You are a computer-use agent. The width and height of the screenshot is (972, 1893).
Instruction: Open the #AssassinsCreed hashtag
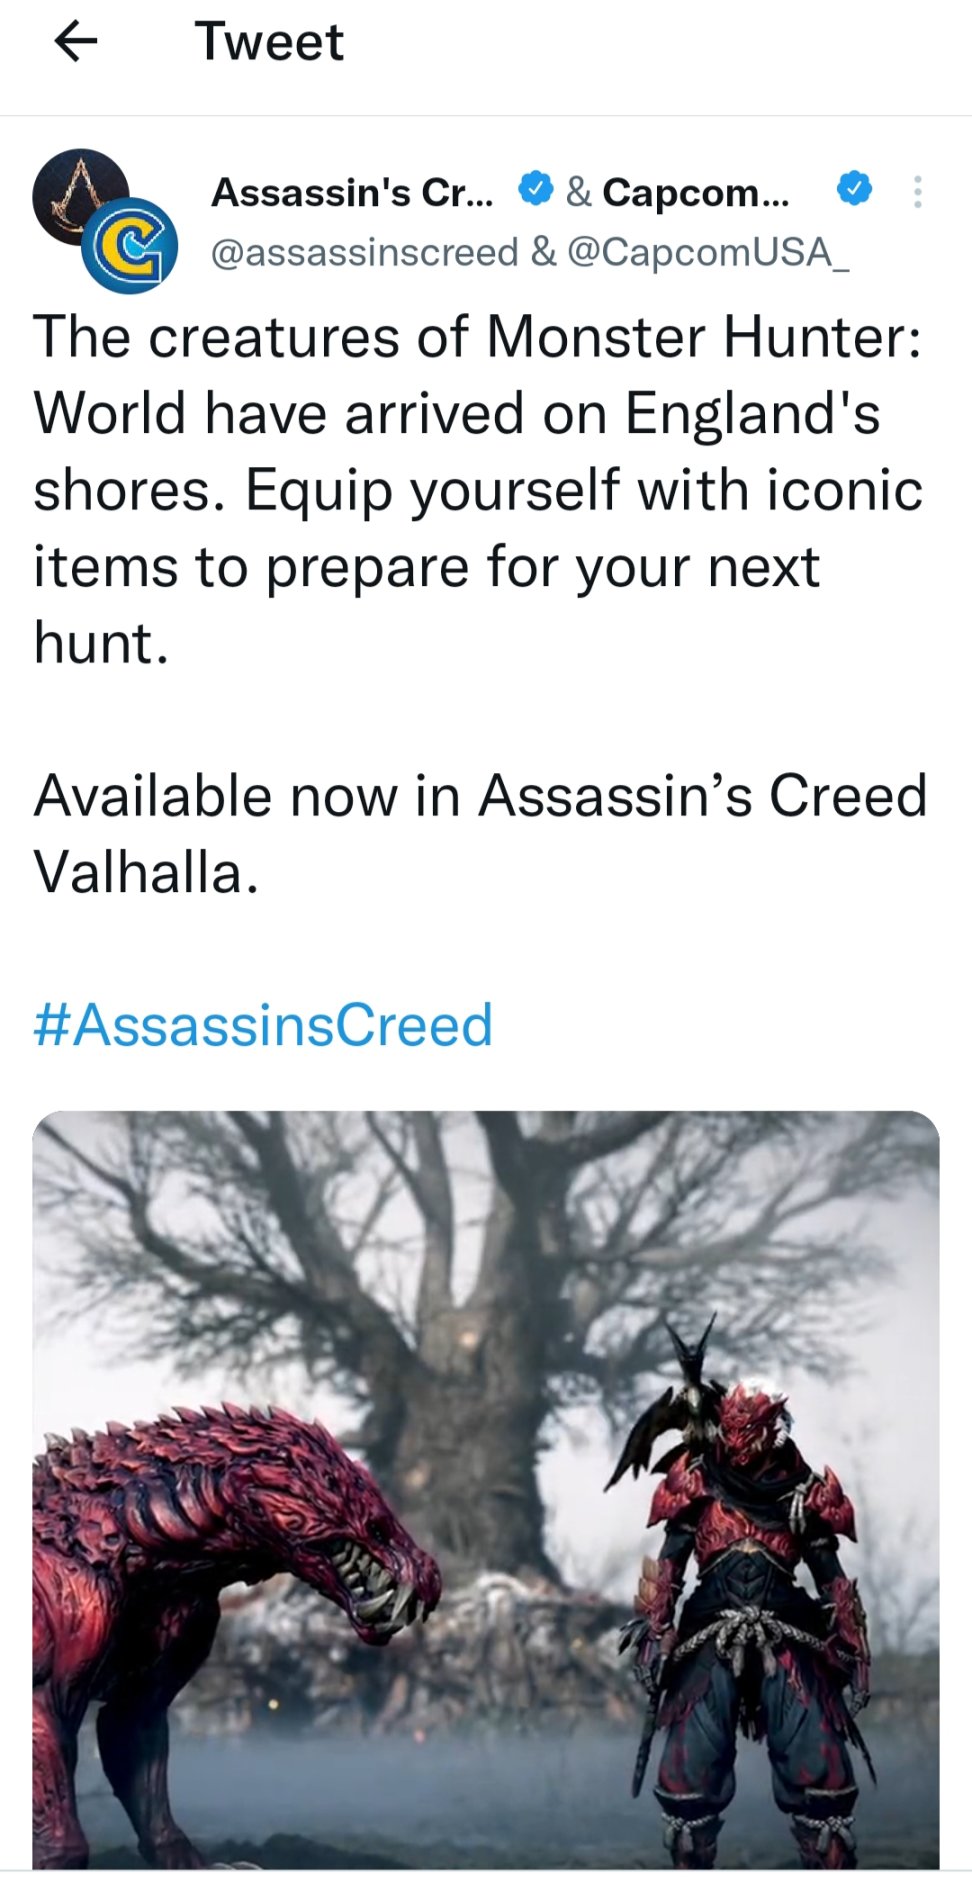(263, 1025)
